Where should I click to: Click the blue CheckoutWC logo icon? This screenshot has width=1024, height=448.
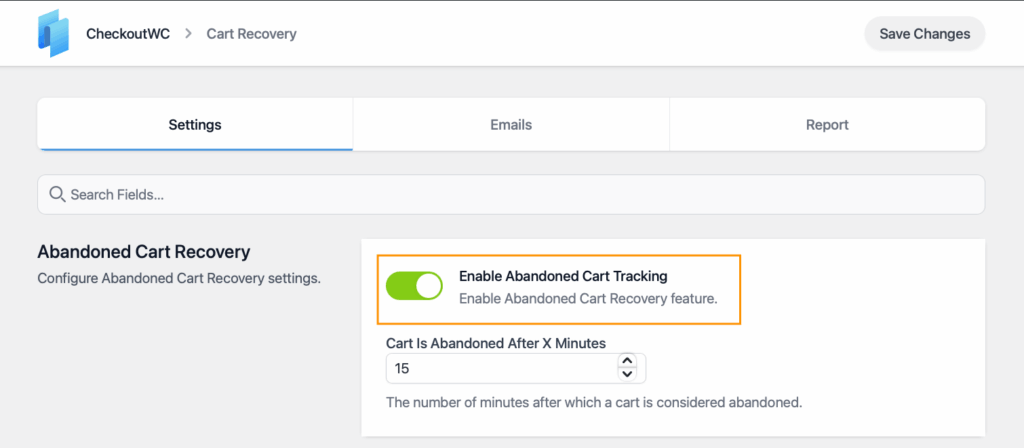click(53, 33)
